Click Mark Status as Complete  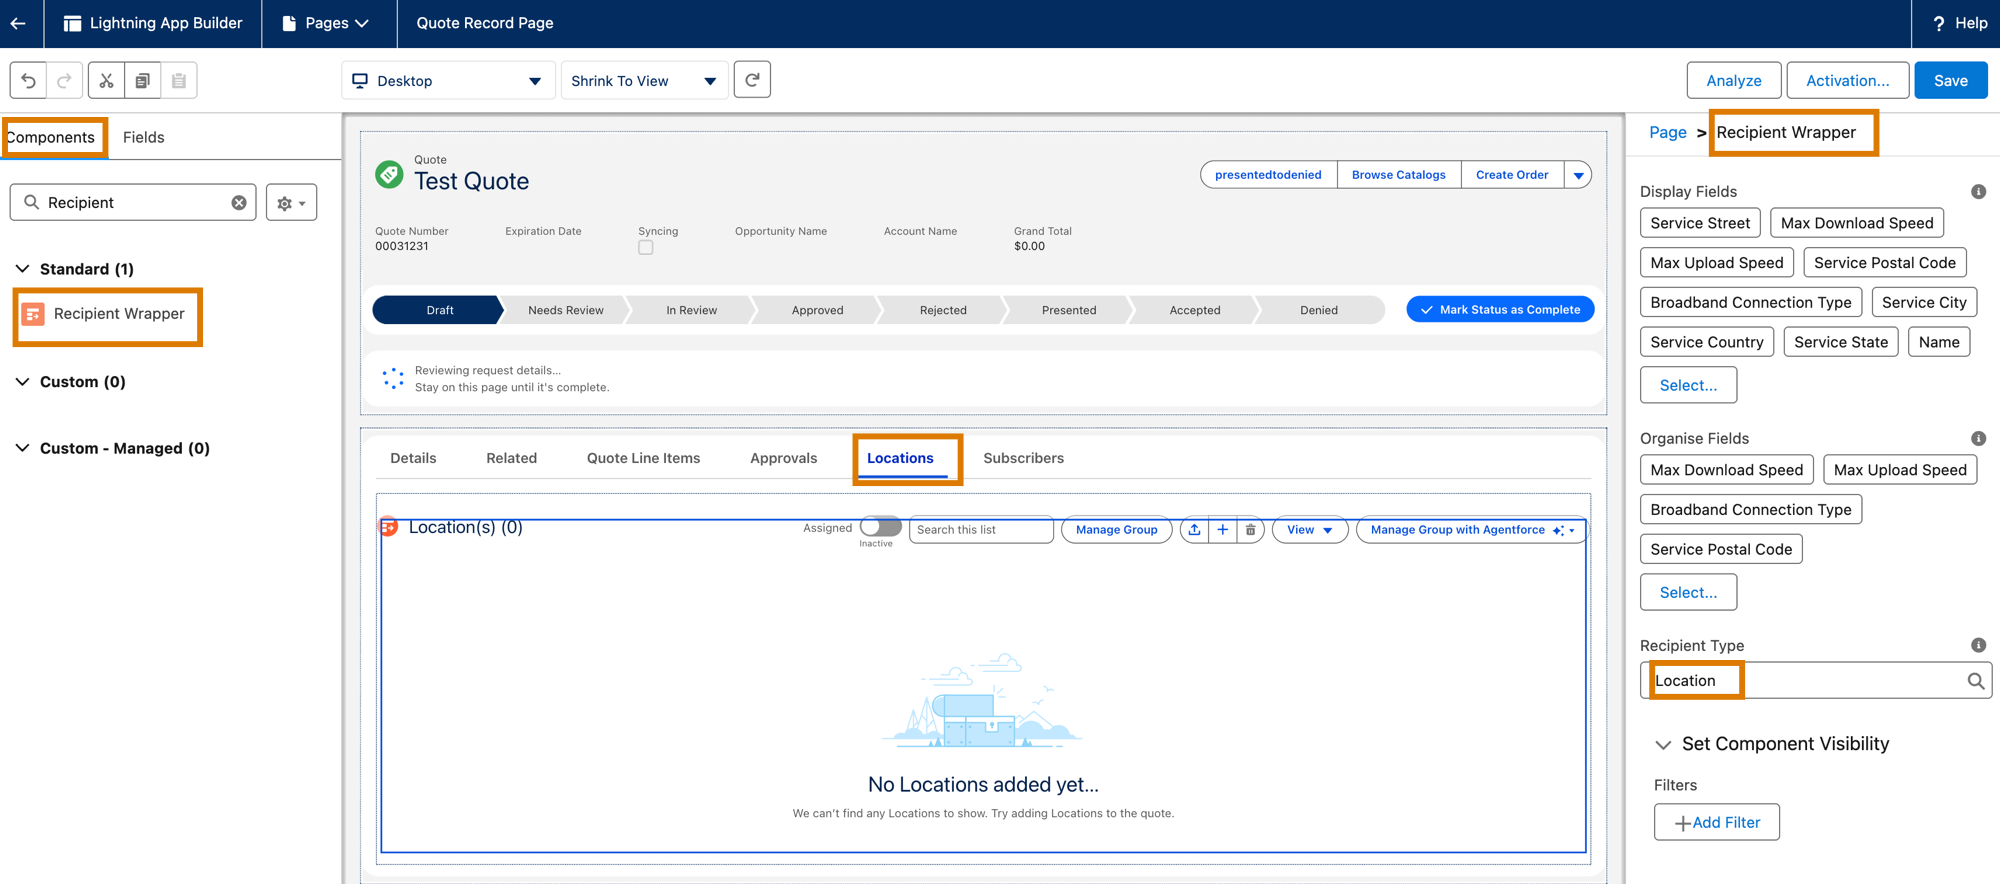tap(1500, 310)
